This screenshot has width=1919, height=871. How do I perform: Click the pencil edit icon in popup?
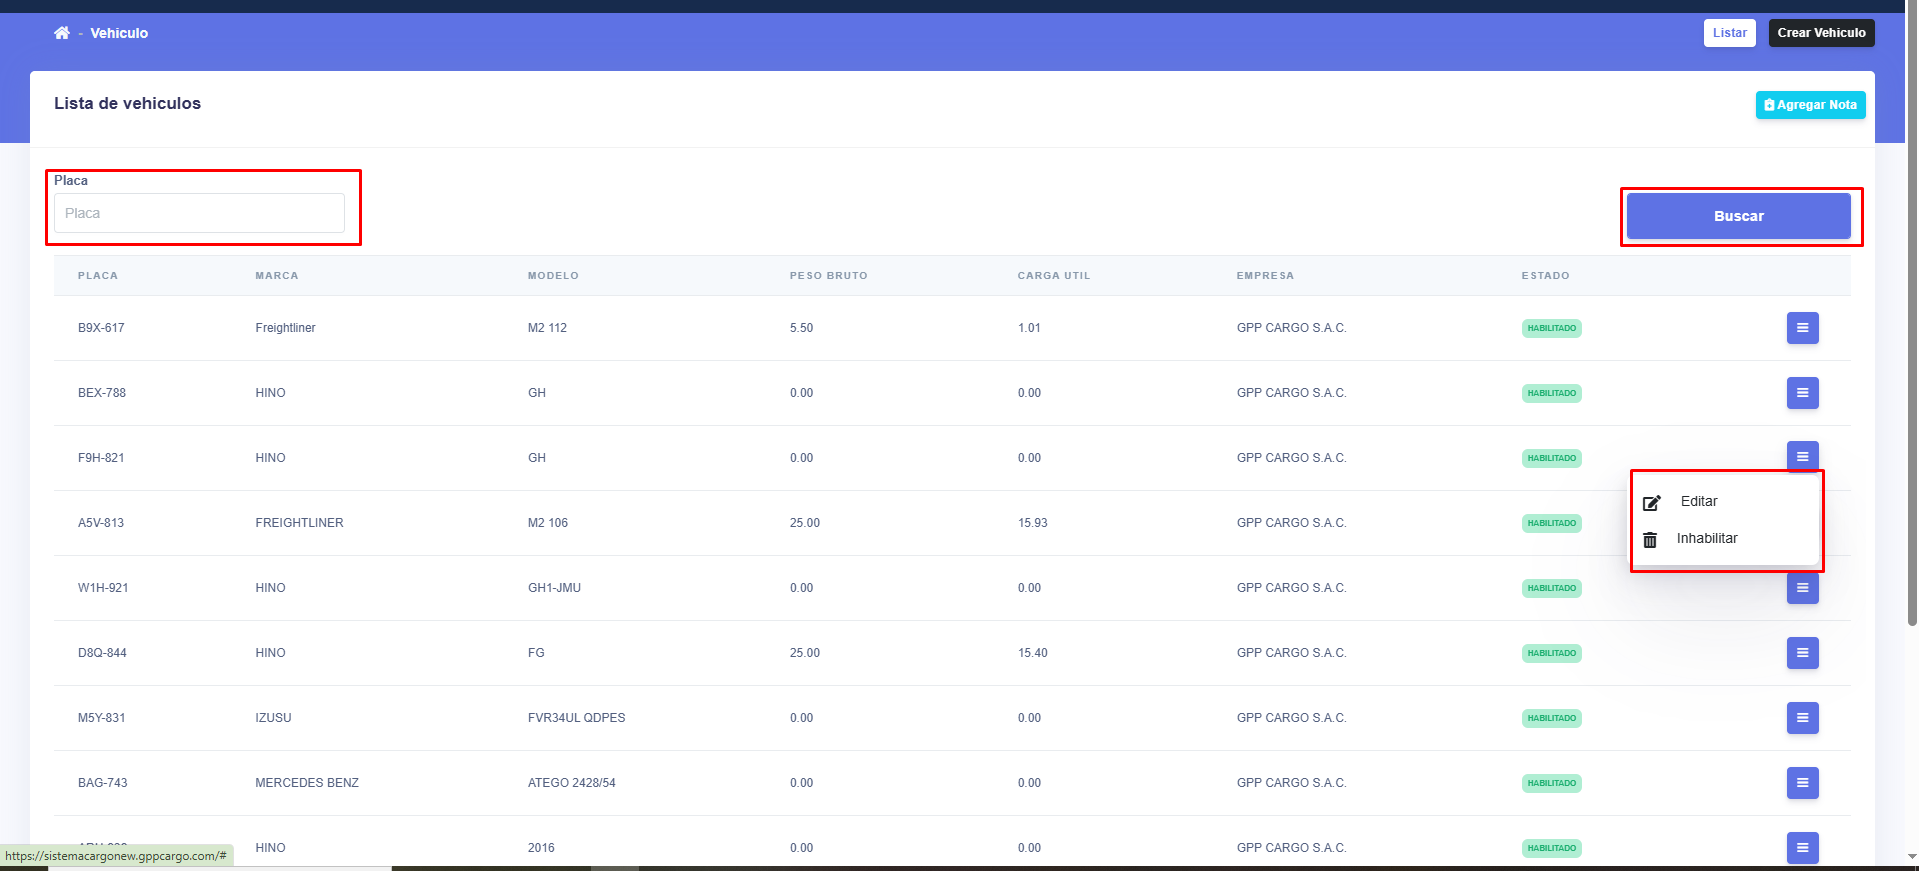pos(1651,502)
